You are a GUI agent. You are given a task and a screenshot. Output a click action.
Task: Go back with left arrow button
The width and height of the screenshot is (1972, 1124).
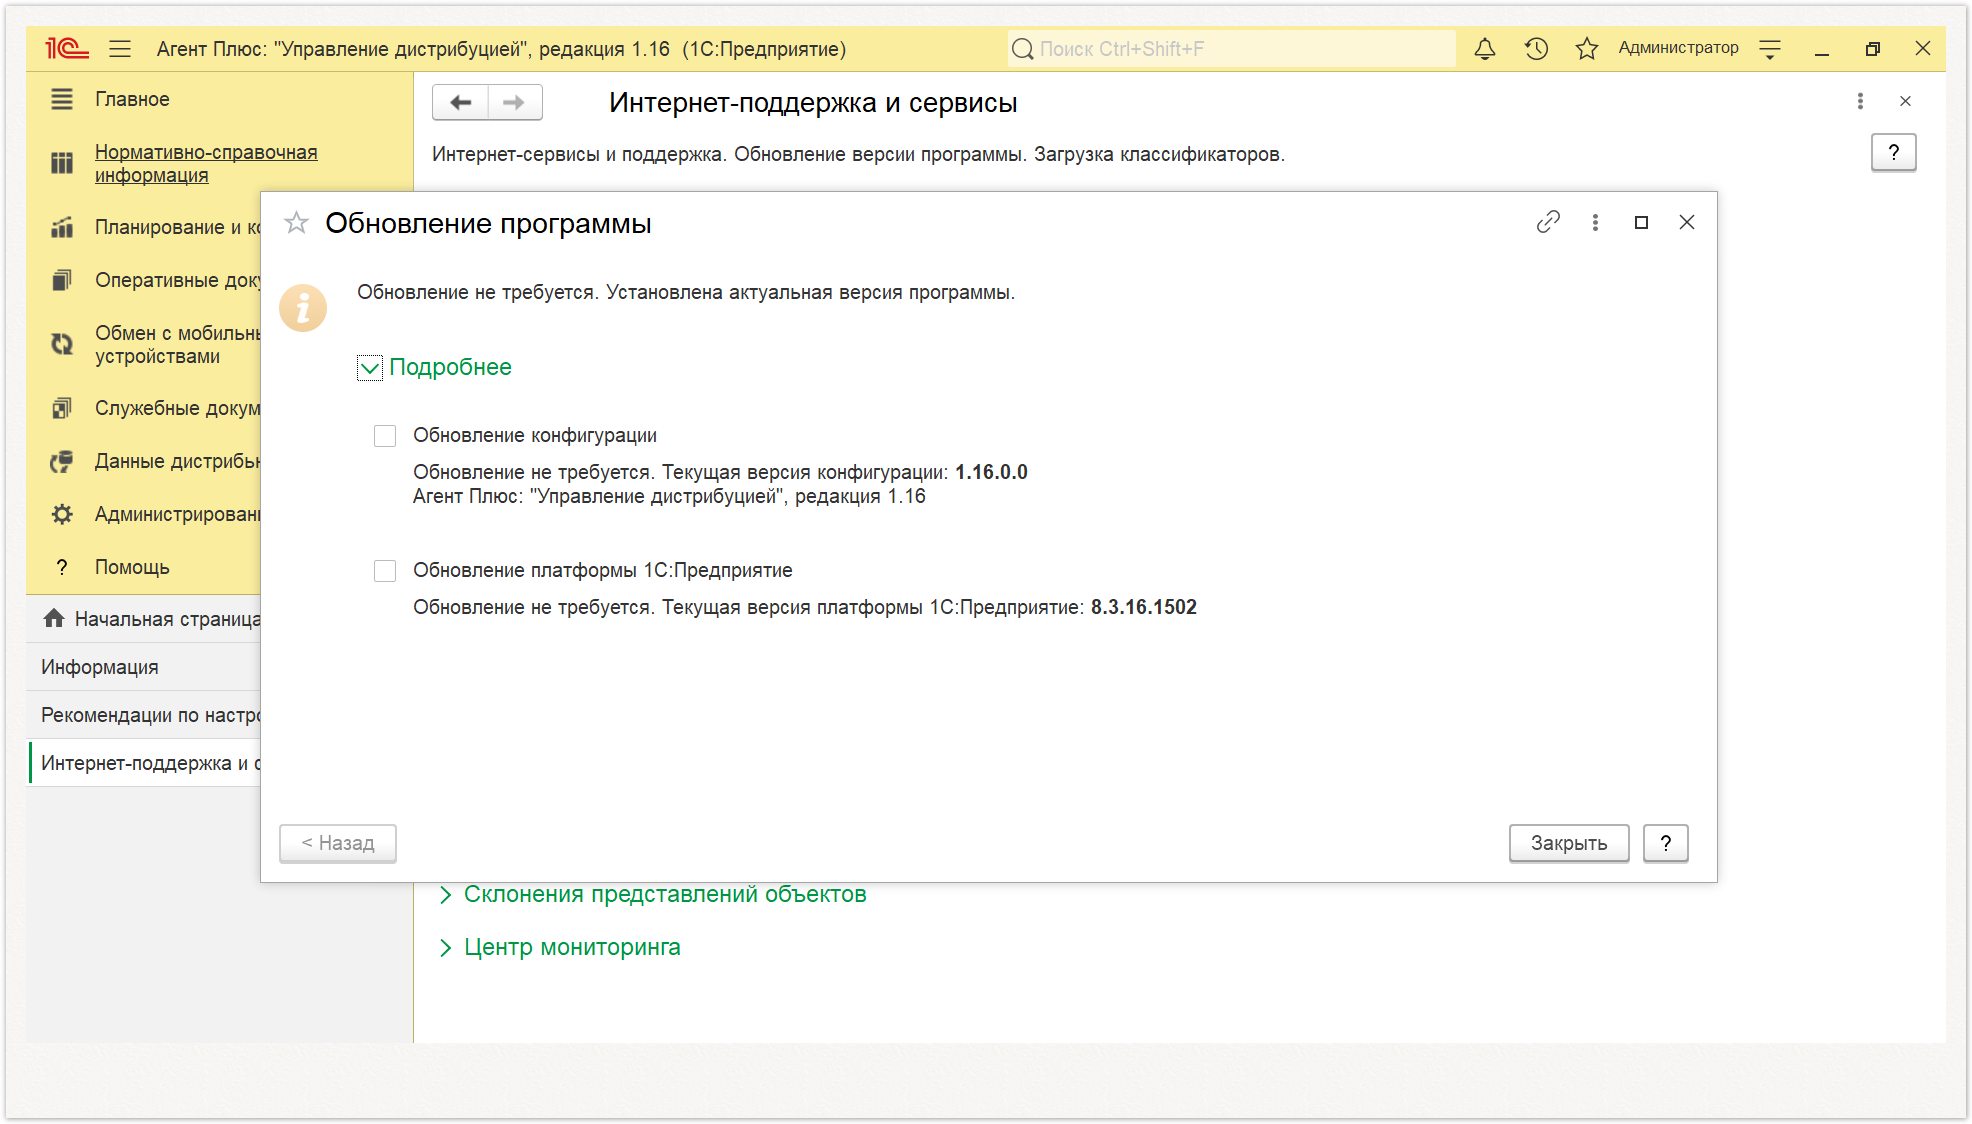[461, 102]
